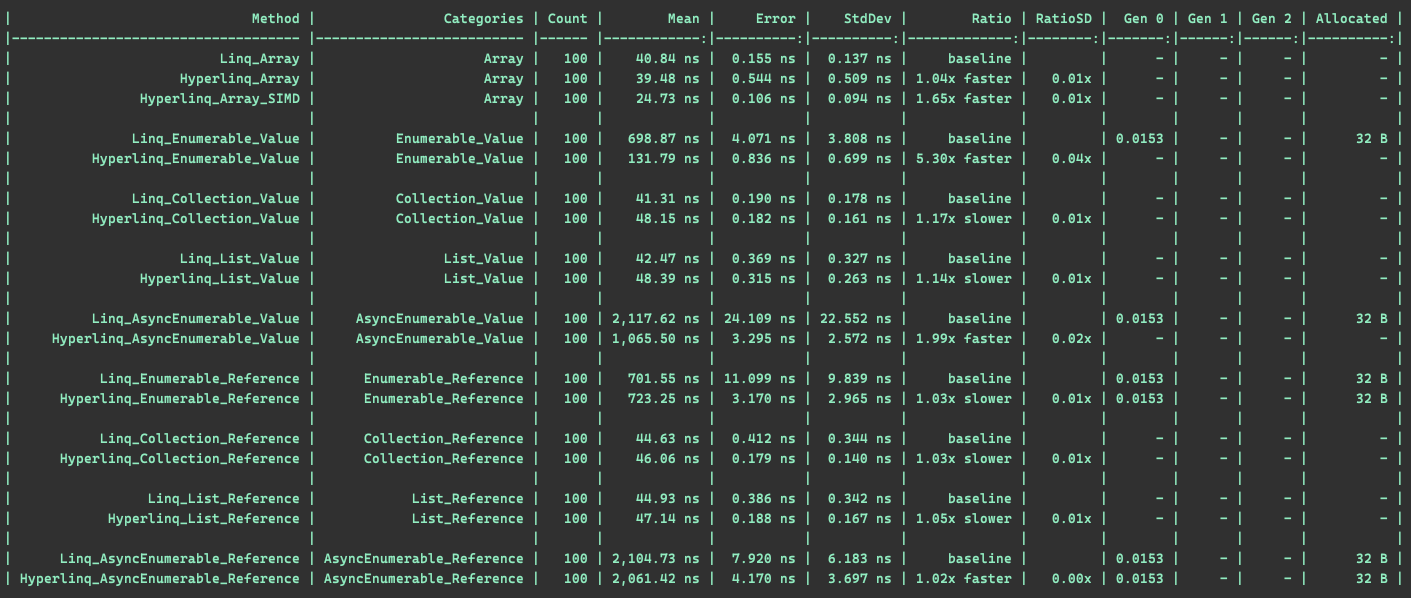
Task: Click the 1.65x faster ratio
Action: coord(964,98)
